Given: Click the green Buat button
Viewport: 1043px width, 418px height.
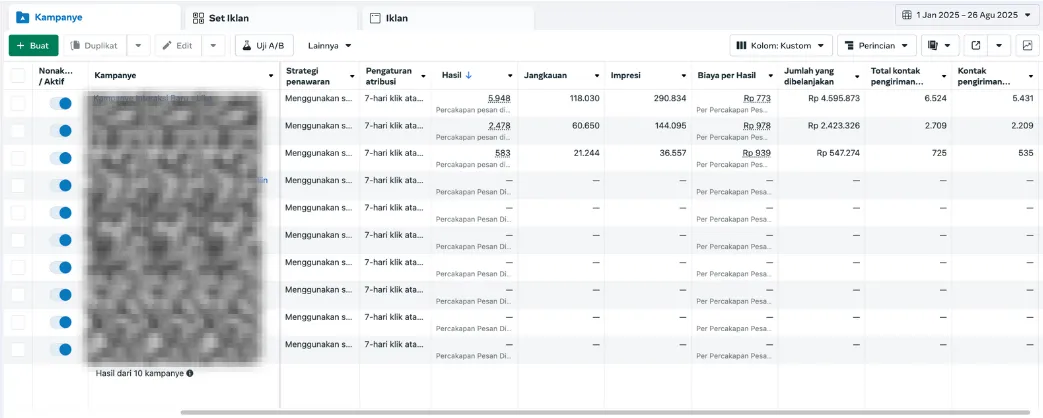Looking at the screenshot, I should pos(33,45).
